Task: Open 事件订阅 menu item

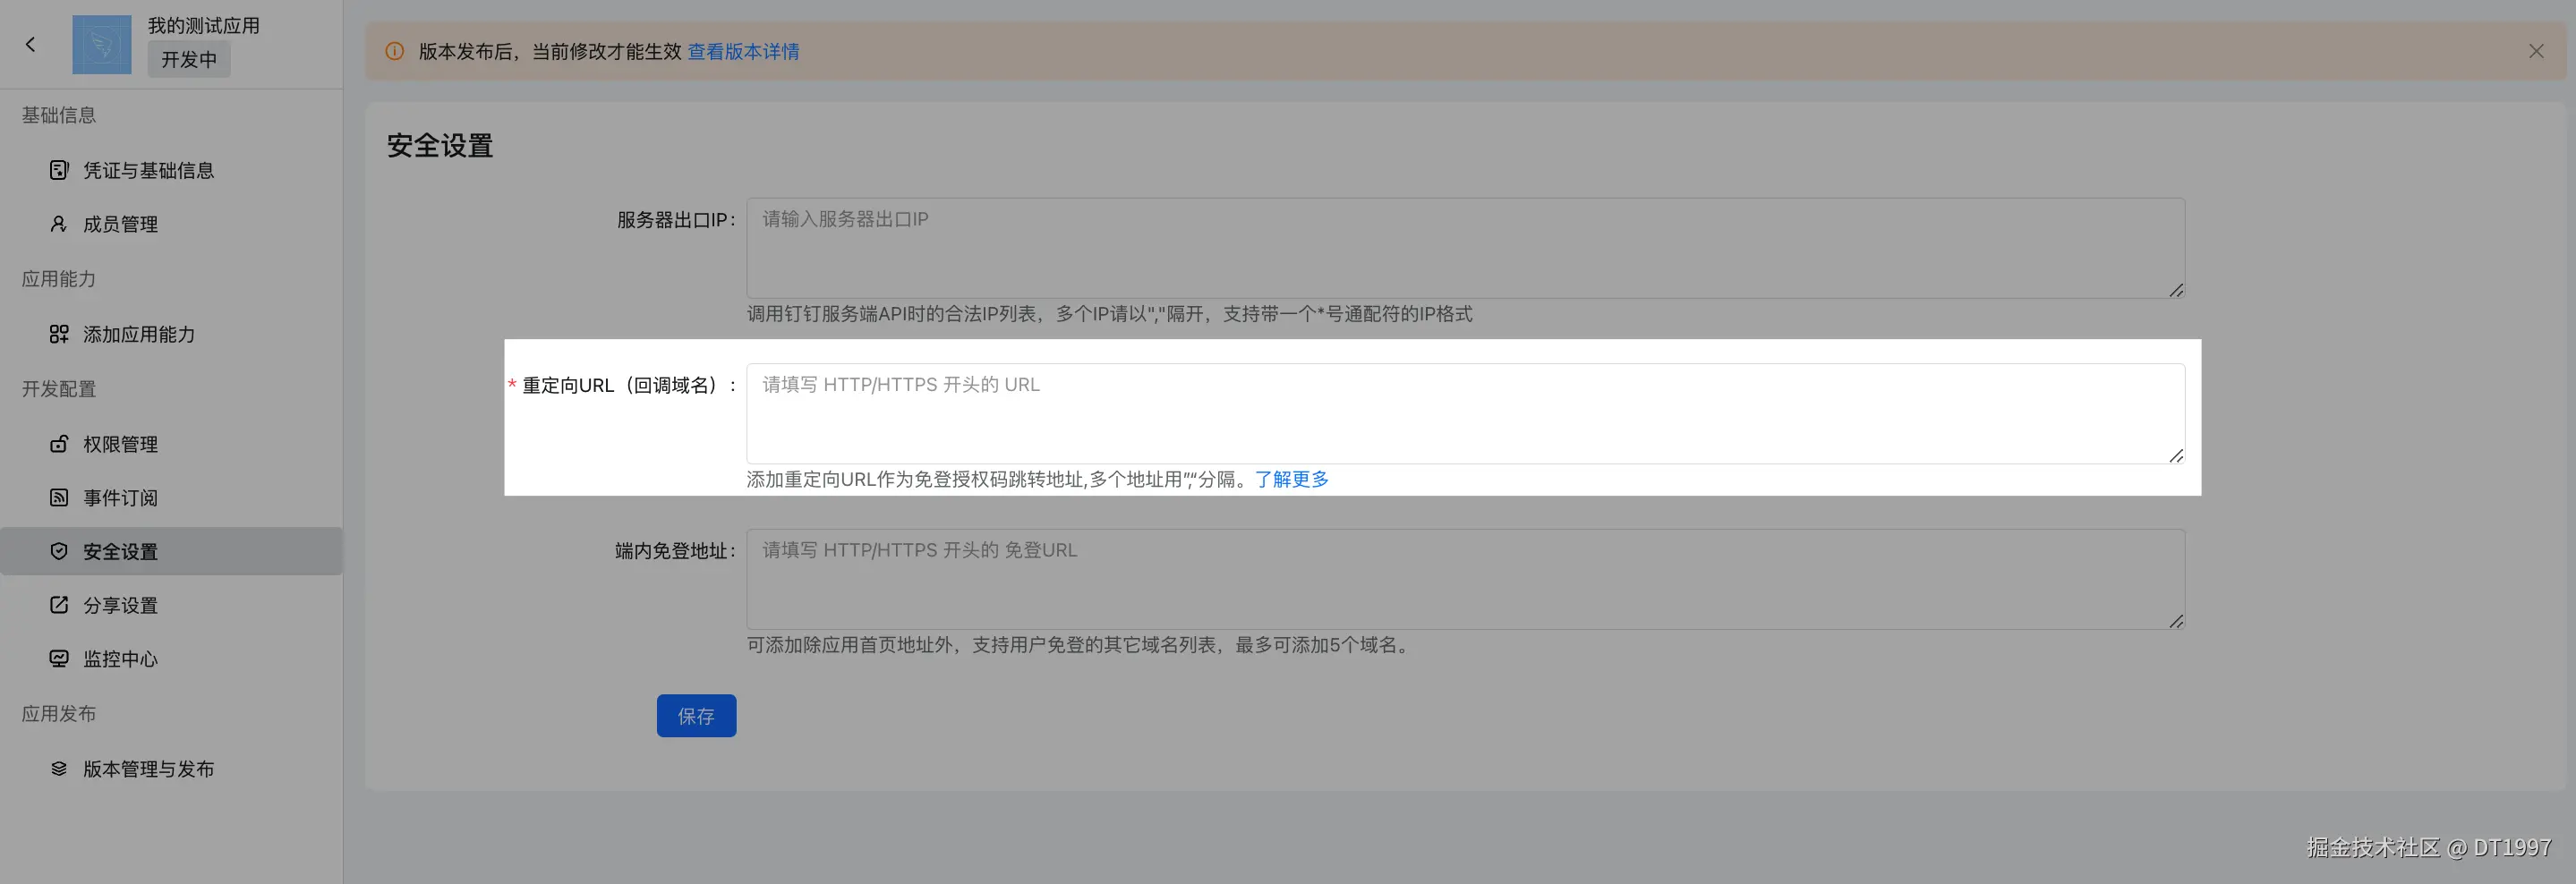Action: (x=171, y=498)
